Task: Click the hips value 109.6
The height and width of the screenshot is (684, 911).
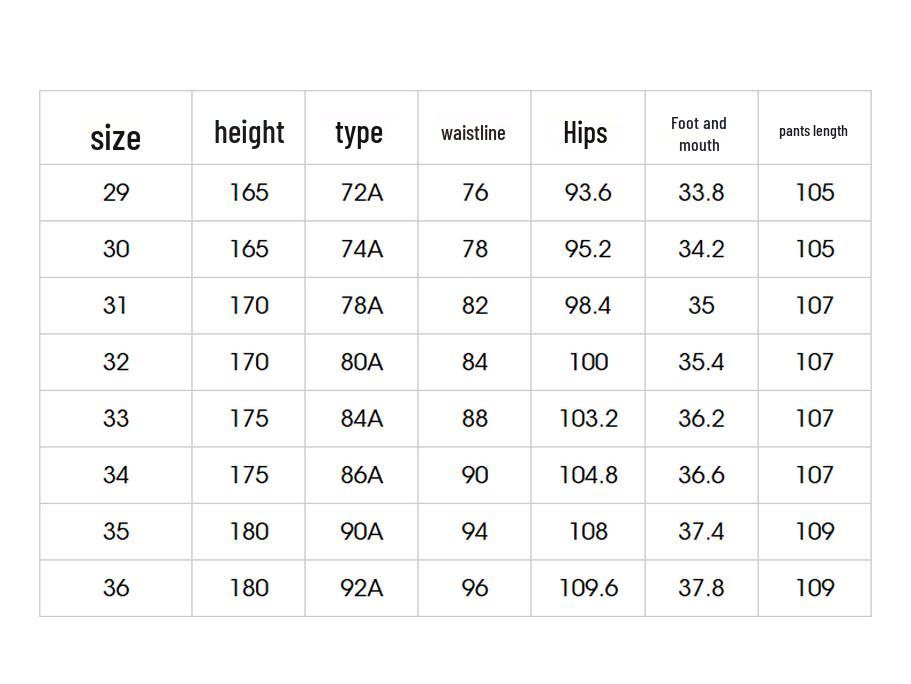Action: point(588,588)
